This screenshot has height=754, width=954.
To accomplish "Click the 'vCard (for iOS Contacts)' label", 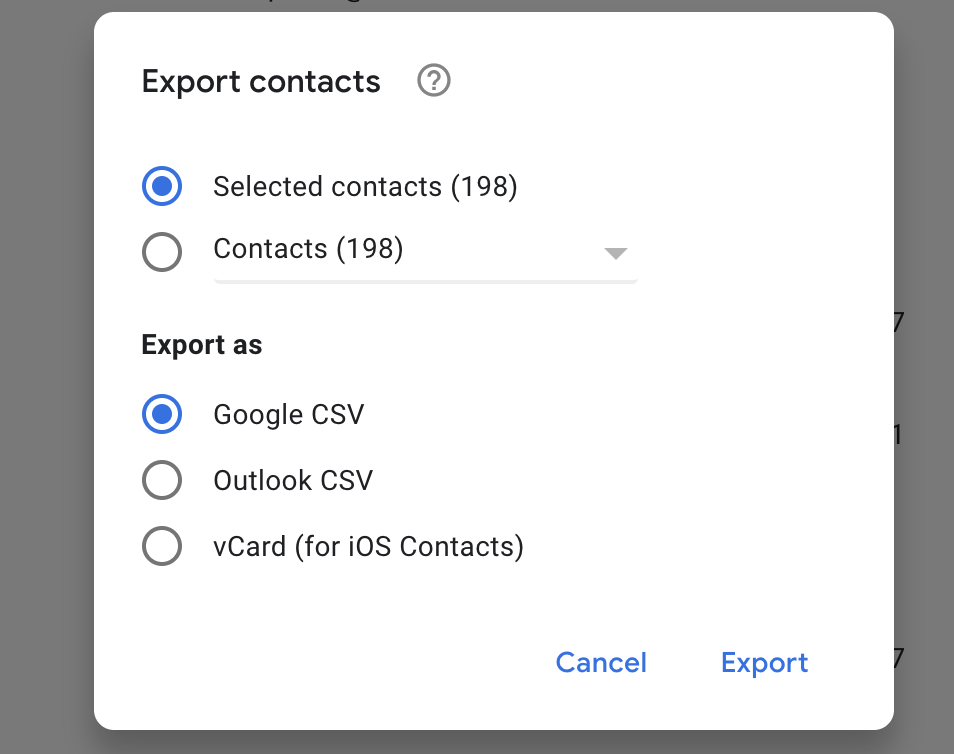I will (368, 546).
